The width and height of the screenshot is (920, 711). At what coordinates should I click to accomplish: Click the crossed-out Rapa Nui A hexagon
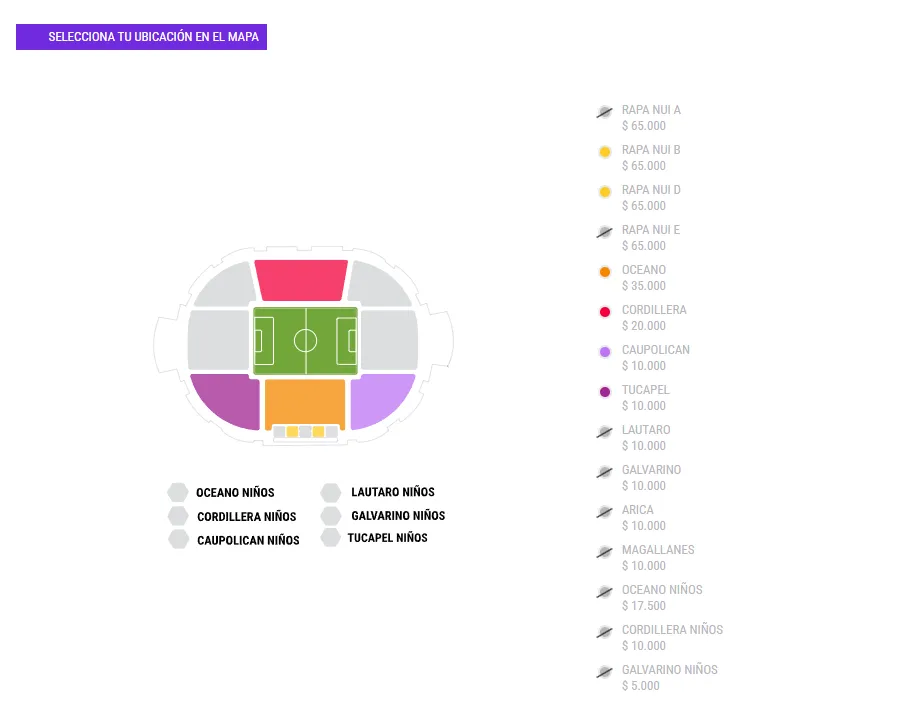pyautogui.click(x=604, y=111)
